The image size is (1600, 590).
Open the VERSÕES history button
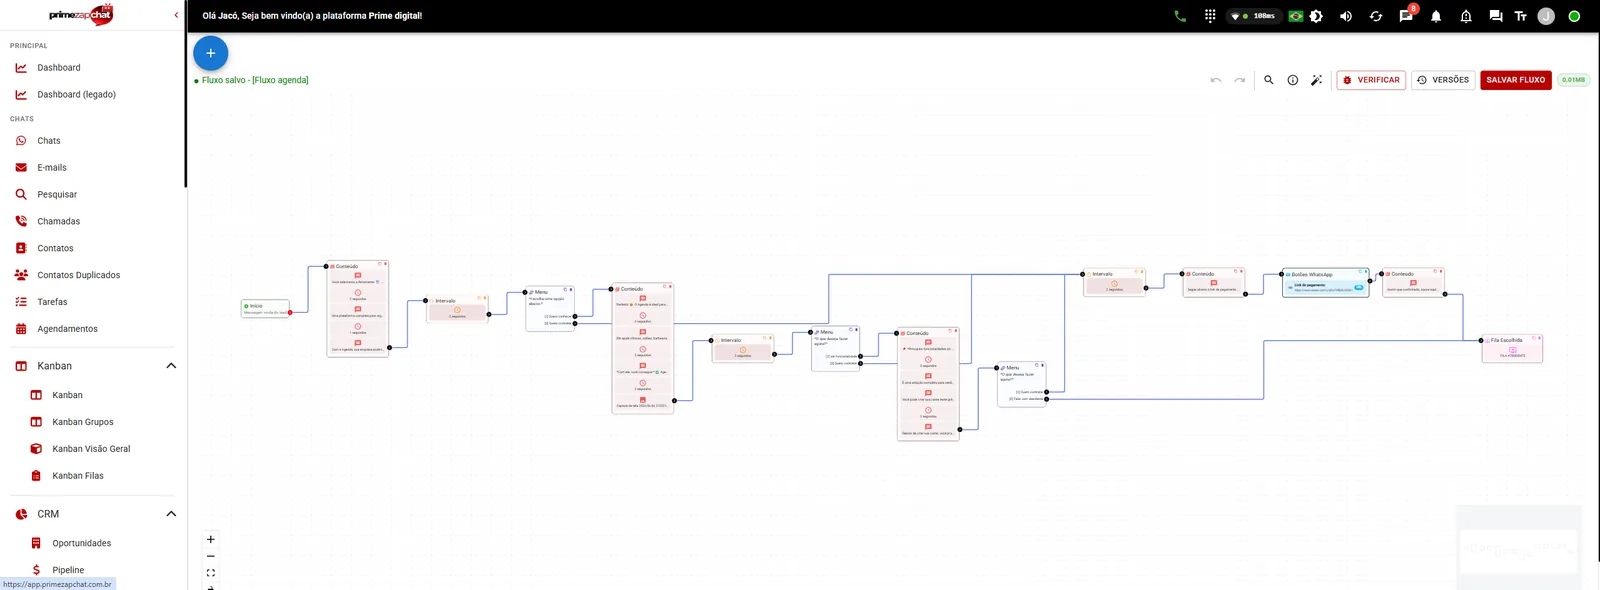1443,80
